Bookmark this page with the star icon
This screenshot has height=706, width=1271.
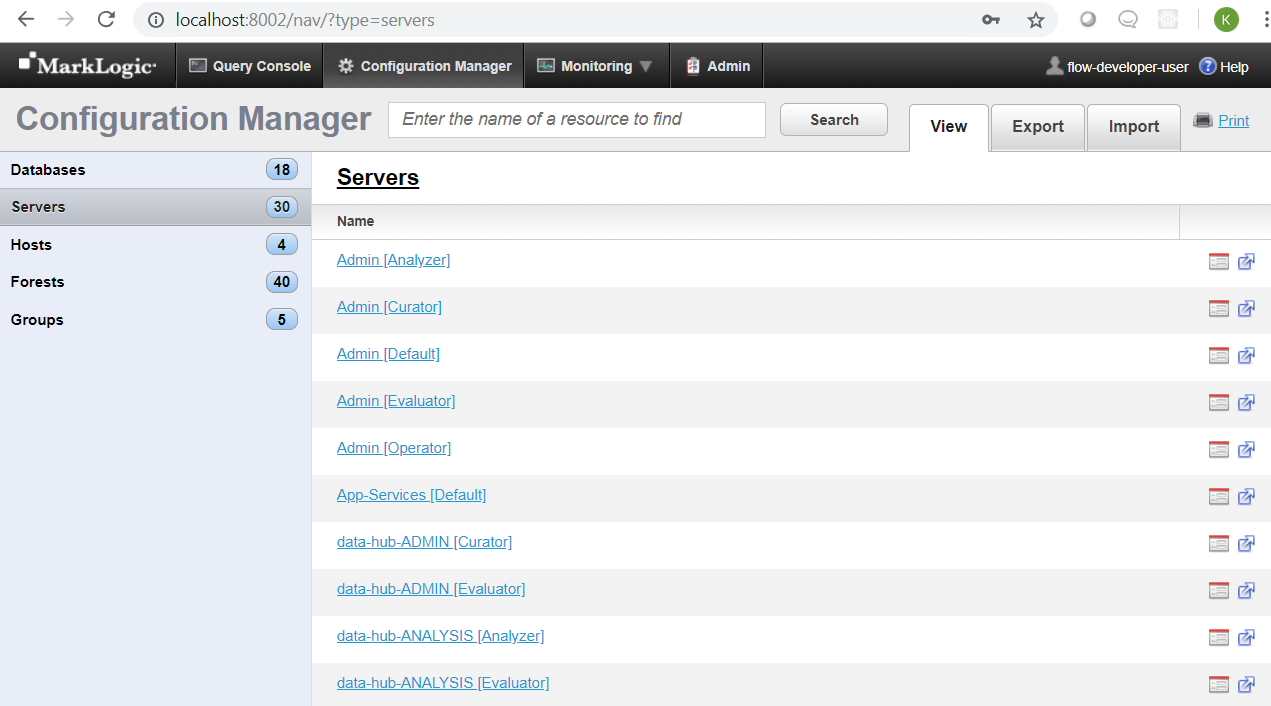(x=1035, y=20)
